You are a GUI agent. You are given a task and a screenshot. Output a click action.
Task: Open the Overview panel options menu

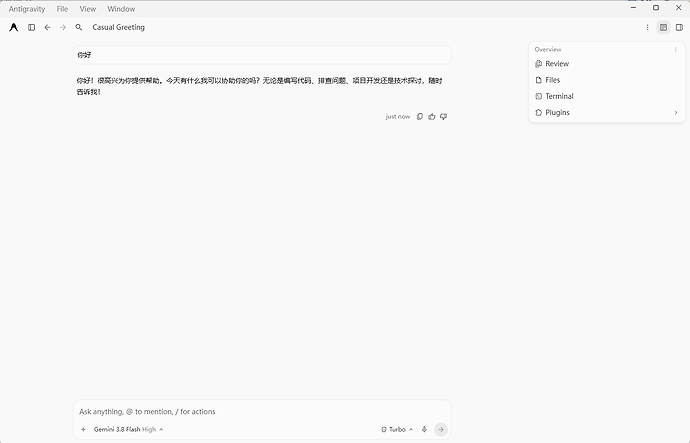point(675,49)
